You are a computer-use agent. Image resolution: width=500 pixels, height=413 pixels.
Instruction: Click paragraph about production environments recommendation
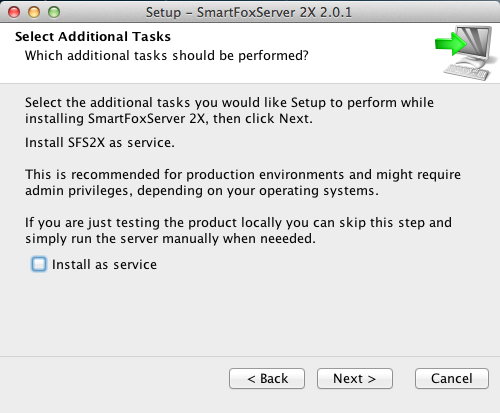coord(243,182)
